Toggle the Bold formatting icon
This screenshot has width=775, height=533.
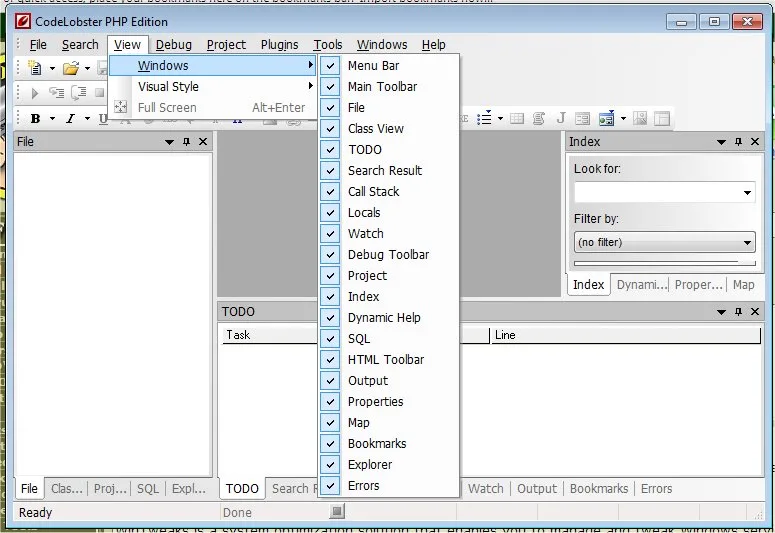point(35,119)
